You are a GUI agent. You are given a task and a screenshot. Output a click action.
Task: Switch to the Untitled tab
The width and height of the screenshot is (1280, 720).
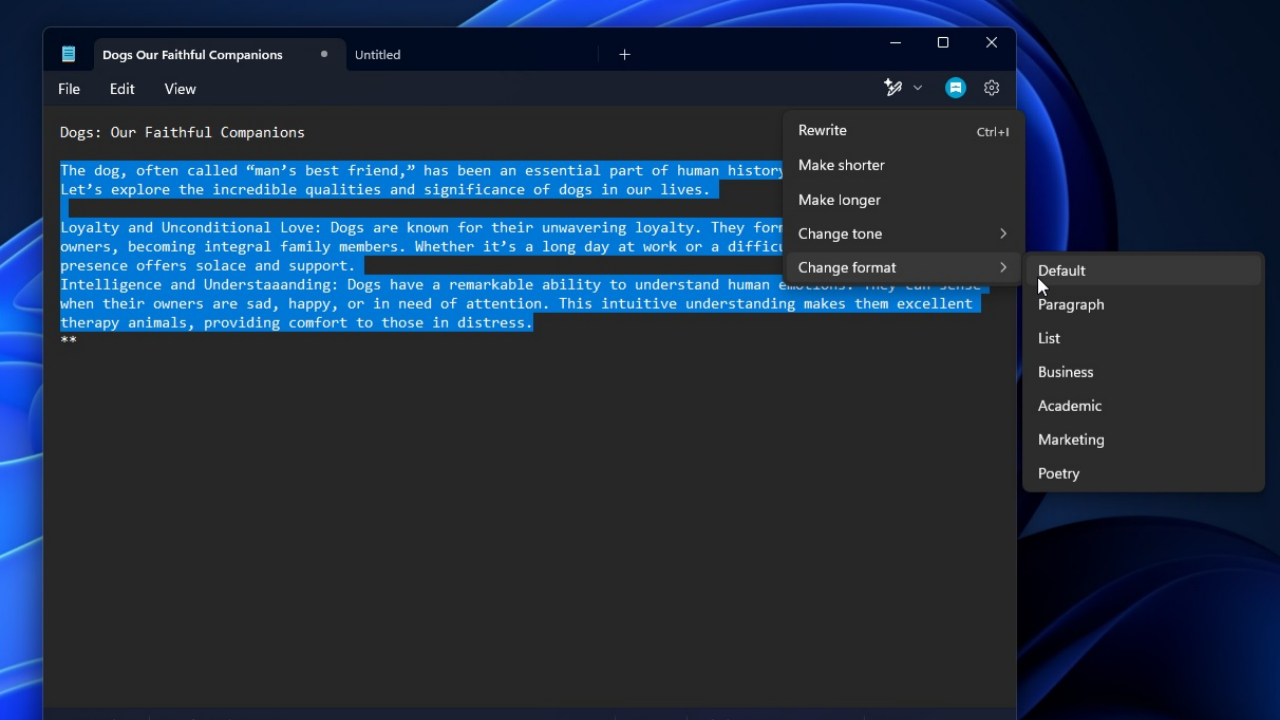[x=378, y=55]
